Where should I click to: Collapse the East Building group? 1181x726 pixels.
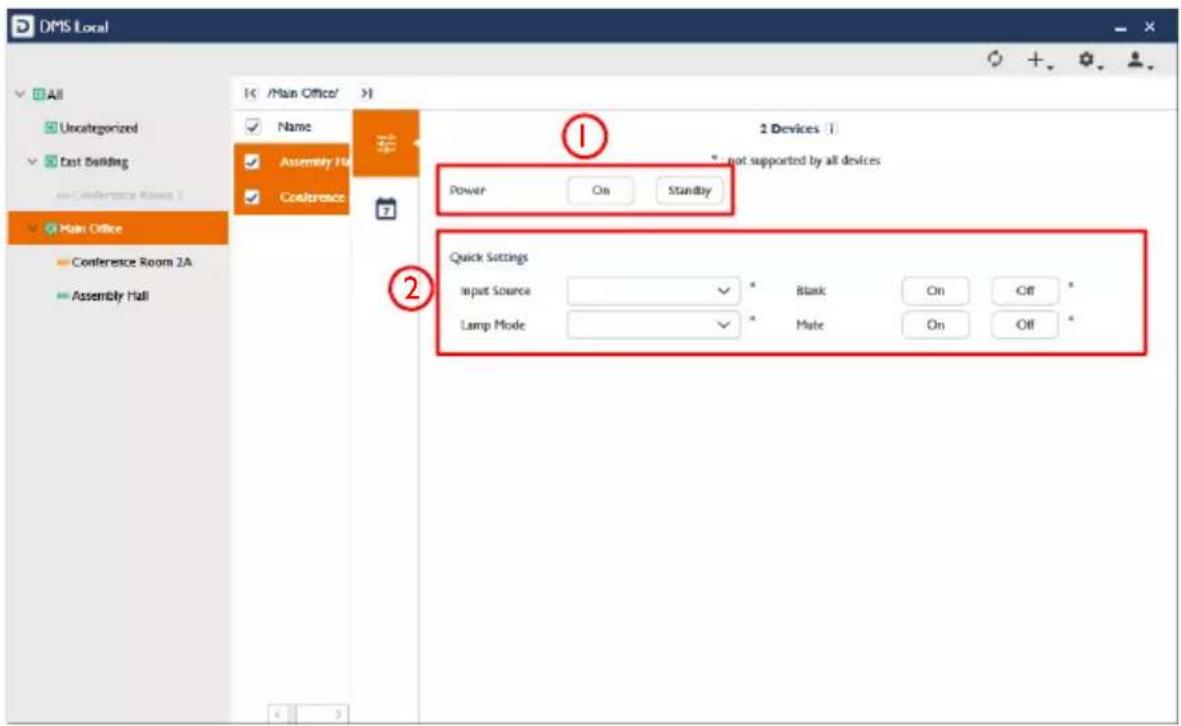pyautogui.click(x=32, y=162)
